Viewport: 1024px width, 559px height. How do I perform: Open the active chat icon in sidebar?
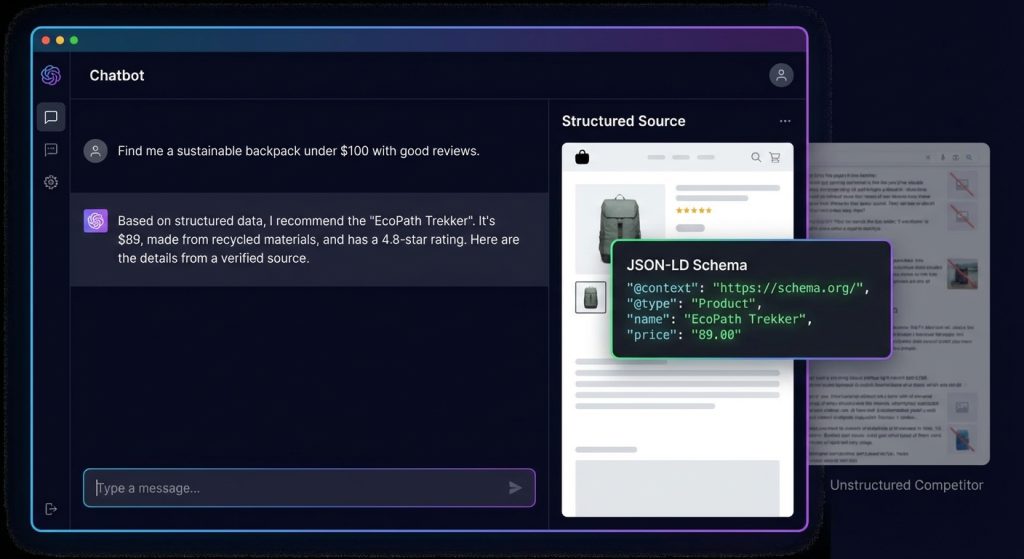pyautogui.click(x=51, y=117)
